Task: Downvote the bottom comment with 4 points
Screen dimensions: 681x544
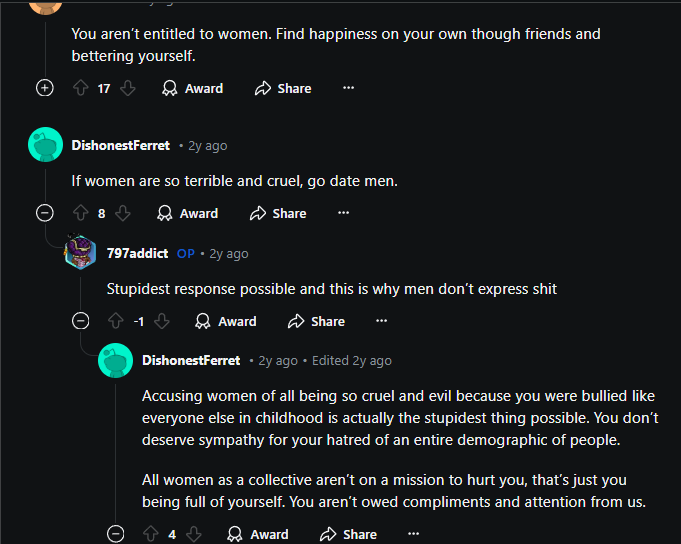Action: (193, 534)
